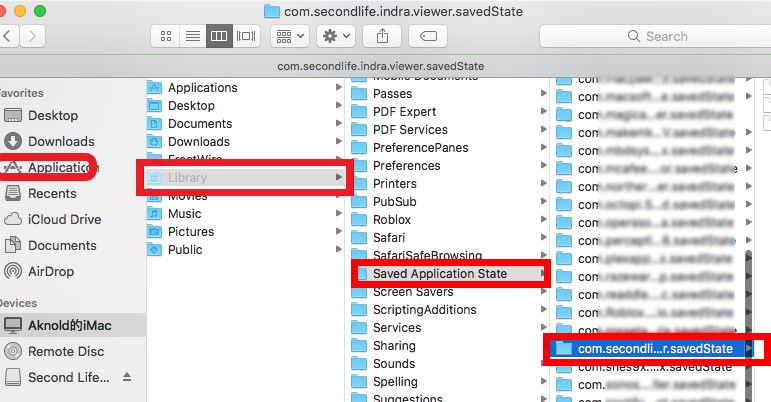The width and height of the screenshot is (771, 402).
Task: Select Applications folder in first column
Action: [x=245, y=87]
